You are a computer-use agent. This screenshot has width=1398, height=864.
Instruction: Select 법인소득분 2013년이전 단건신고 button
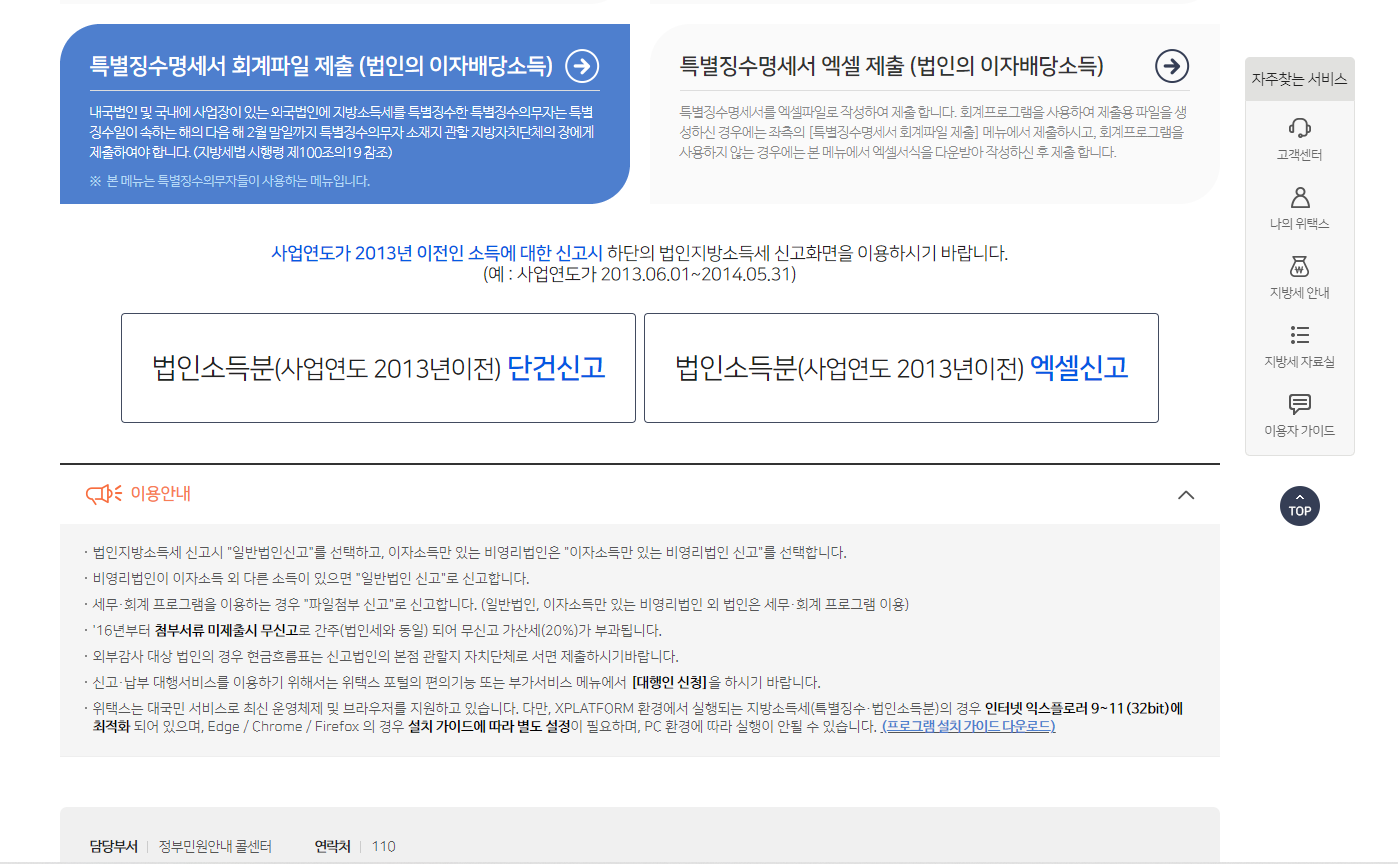[378, 368]
